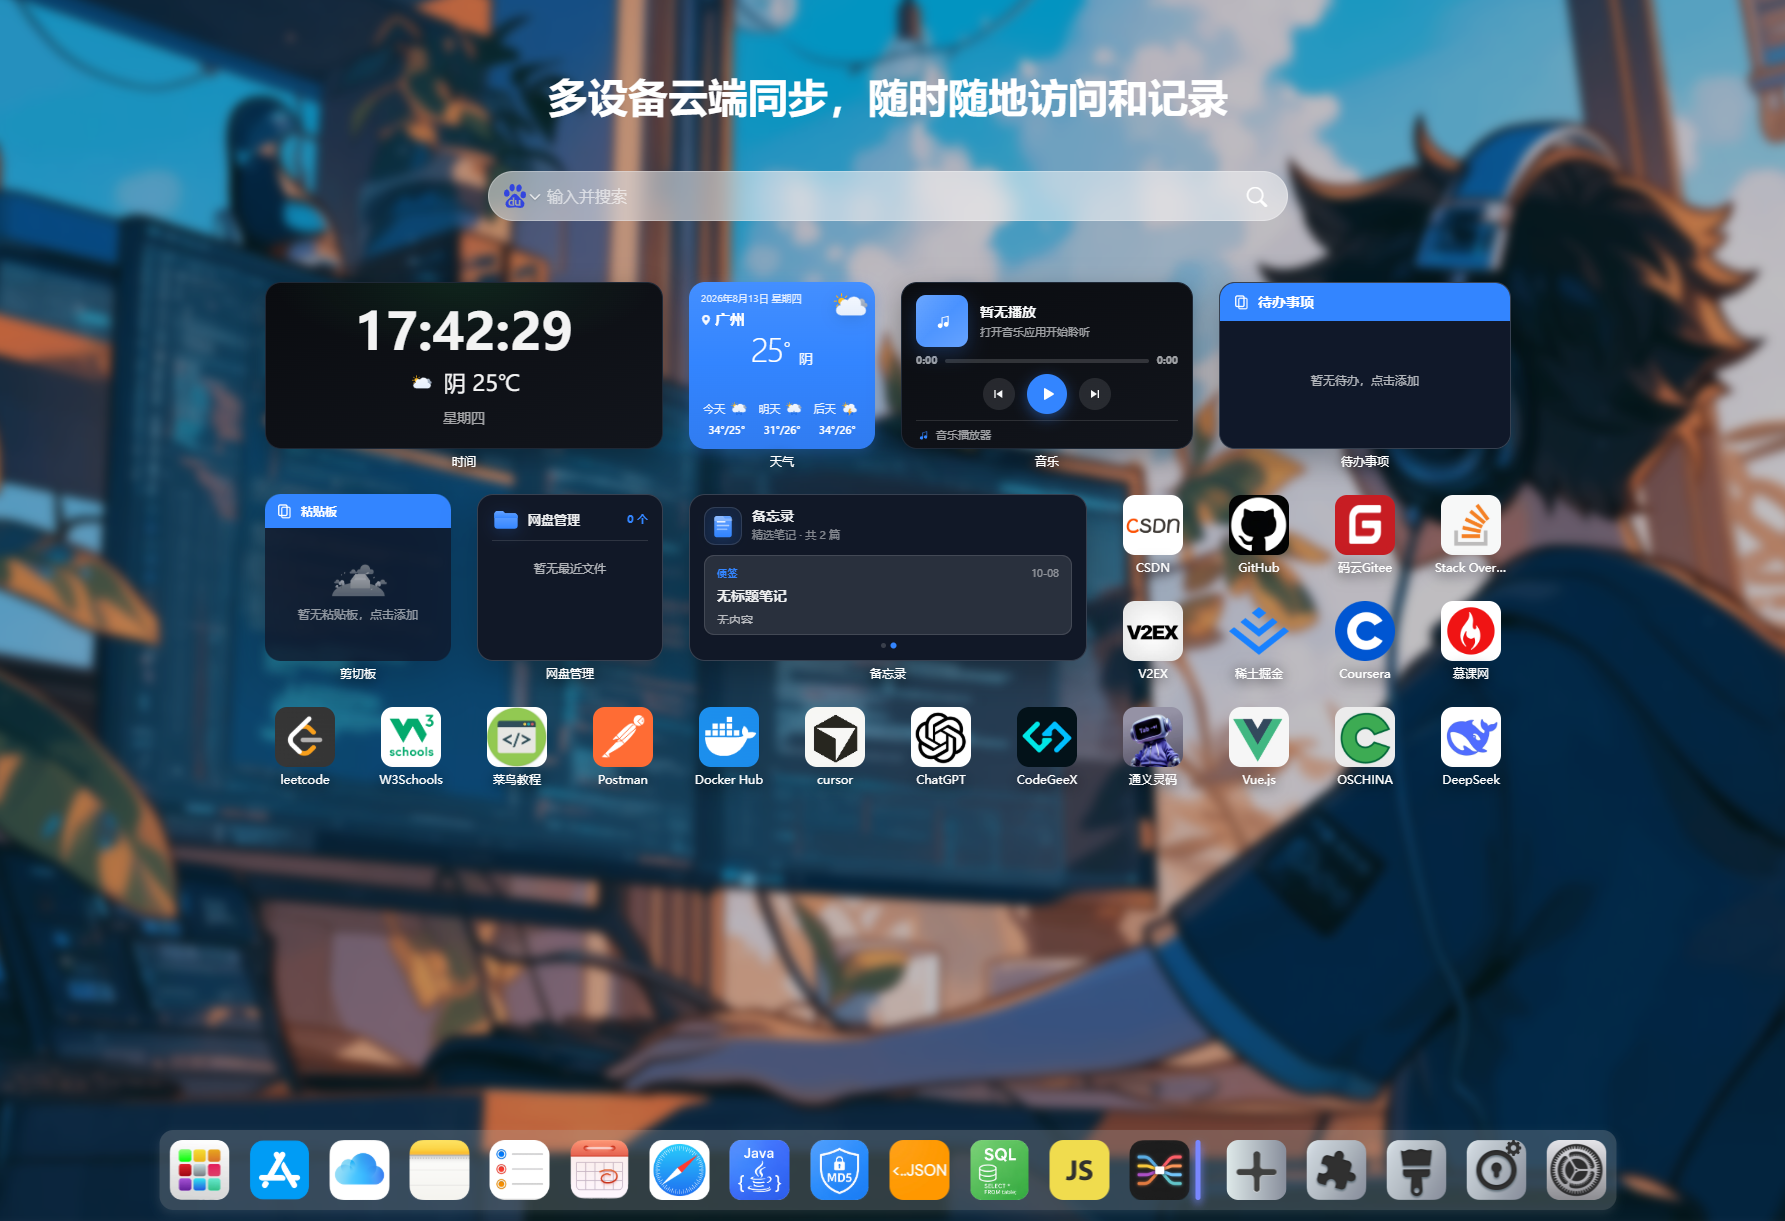Open the Coursera shortcut icon
Screen dimensions: 1785x1221
click(1364, 631)
